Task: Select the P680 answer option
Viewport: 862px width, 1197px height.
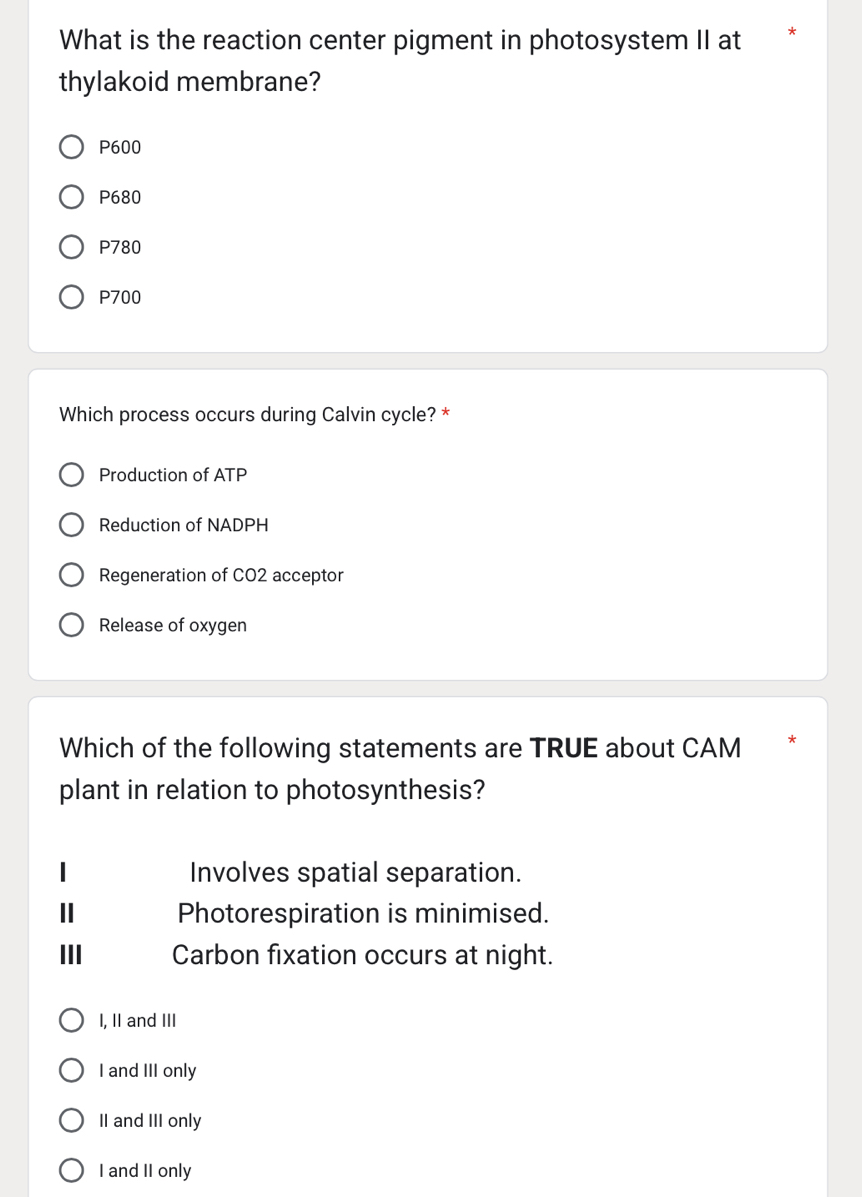Action: (x=71, y=197)
